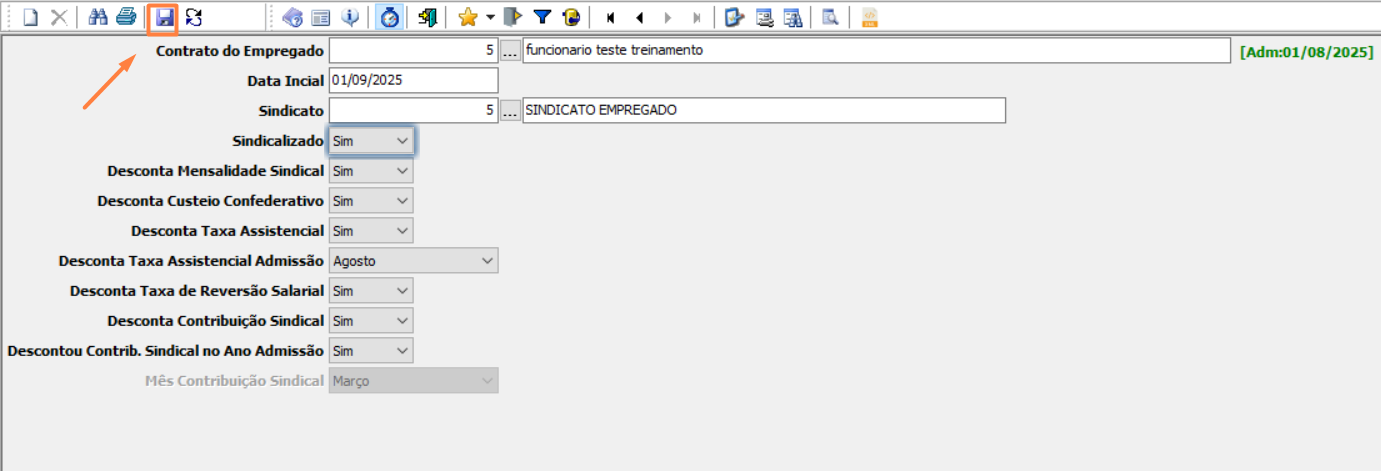Click the yellow star favorites icon
The height and width of the screenshot is (471, 1381).
467,17
